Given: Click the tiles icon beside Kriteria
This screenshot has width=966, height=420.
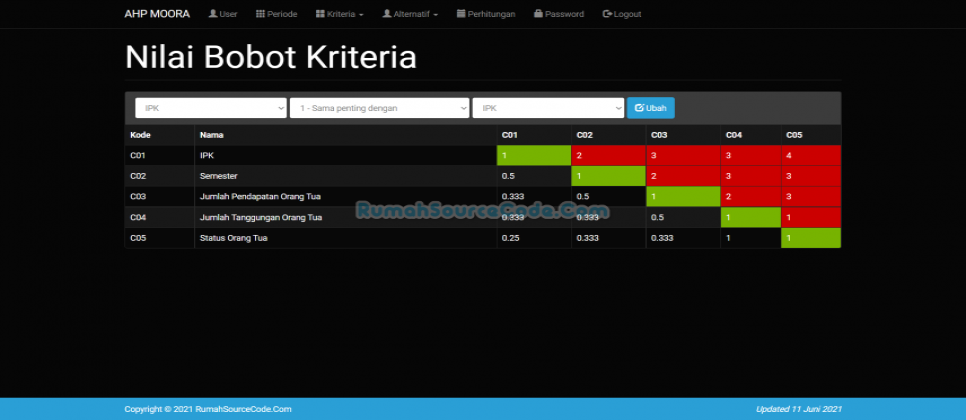Looking at the screenshot, I should pos(320,14).
